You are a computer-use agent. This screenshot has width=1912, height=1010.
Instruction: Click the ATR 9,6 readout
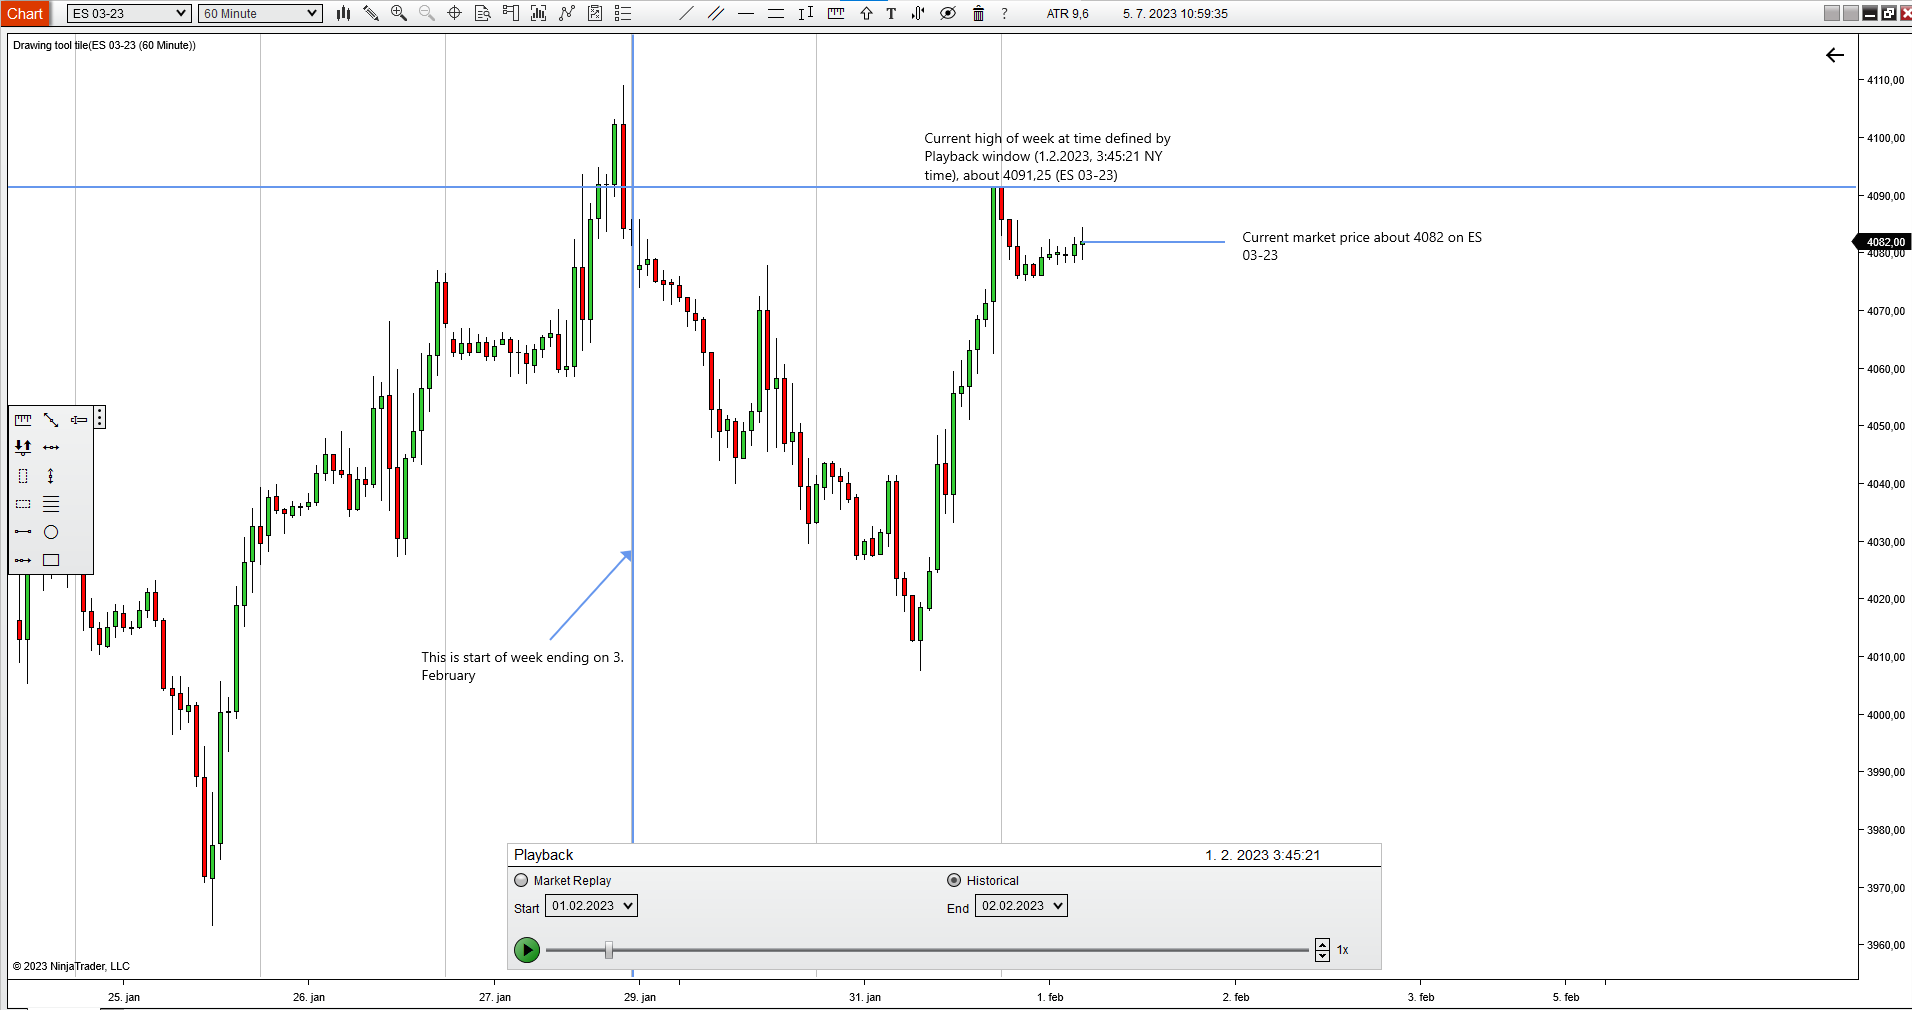(1068, 14)
